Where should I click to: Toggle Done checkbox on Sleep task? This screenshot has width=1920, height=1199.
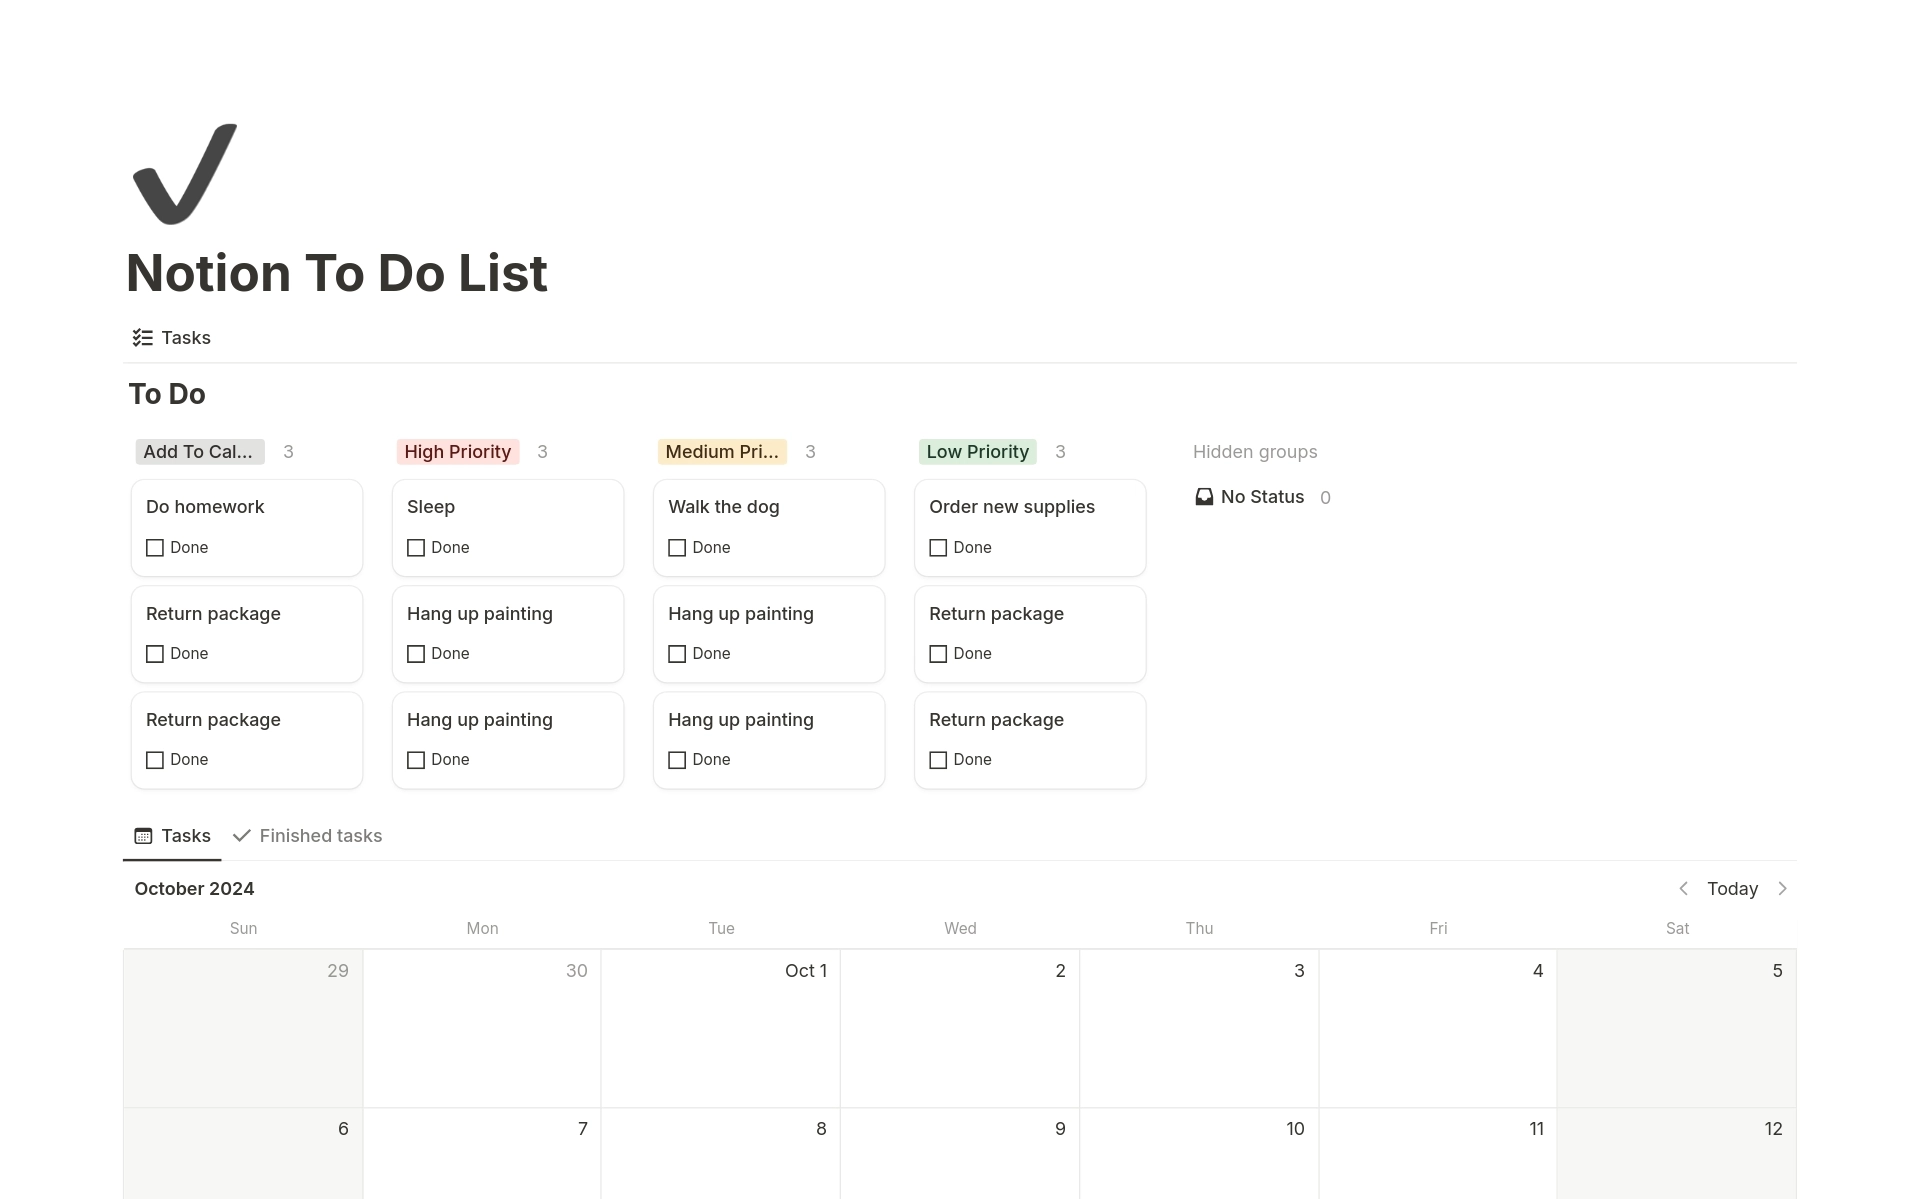[x=417, y=546]
